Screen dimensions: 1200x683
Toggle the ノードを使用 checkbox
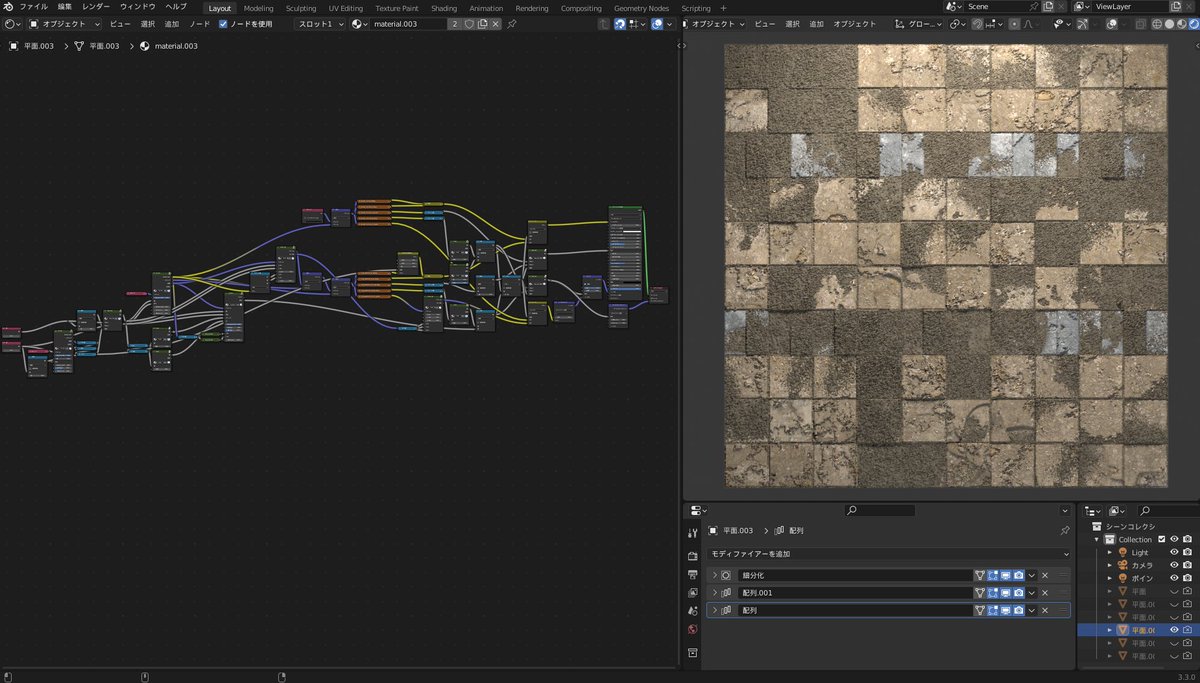(223, 23)
